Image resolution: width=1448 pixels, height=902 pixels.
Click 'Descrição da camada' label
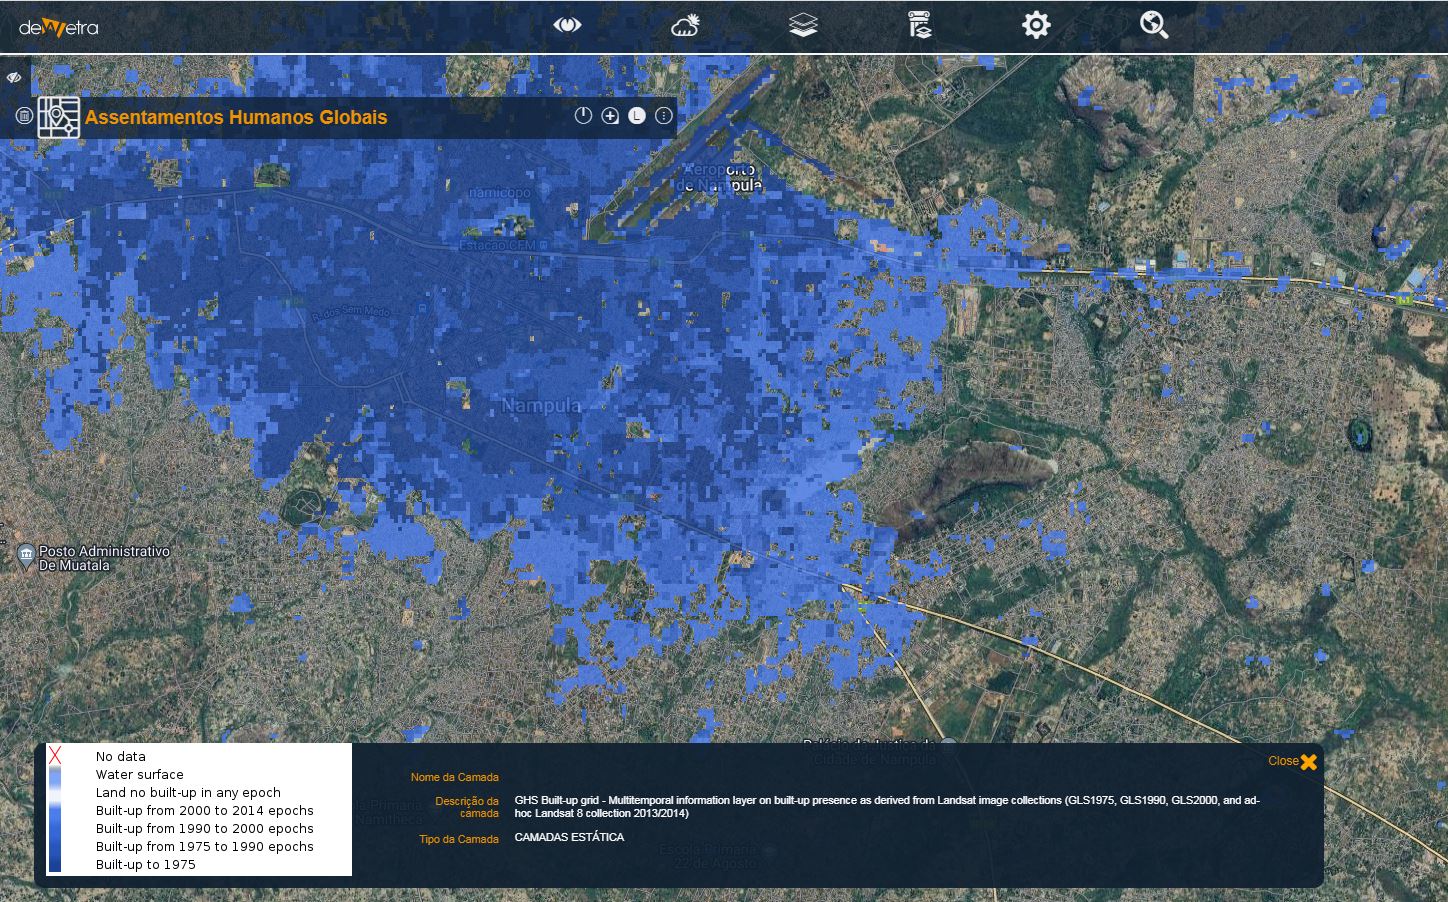(x=467, y=807)
